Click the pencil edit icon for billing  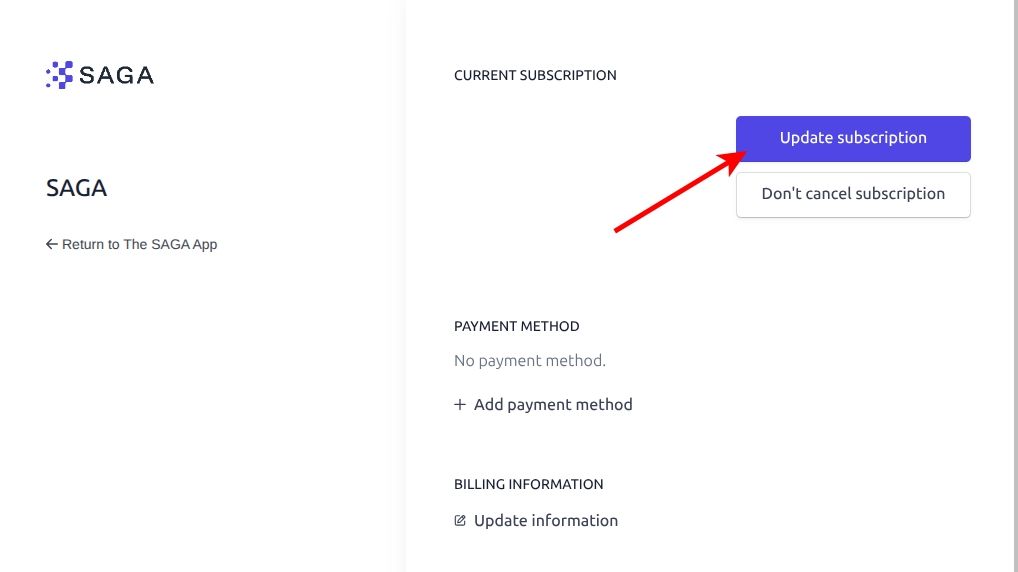pos(460,521)
